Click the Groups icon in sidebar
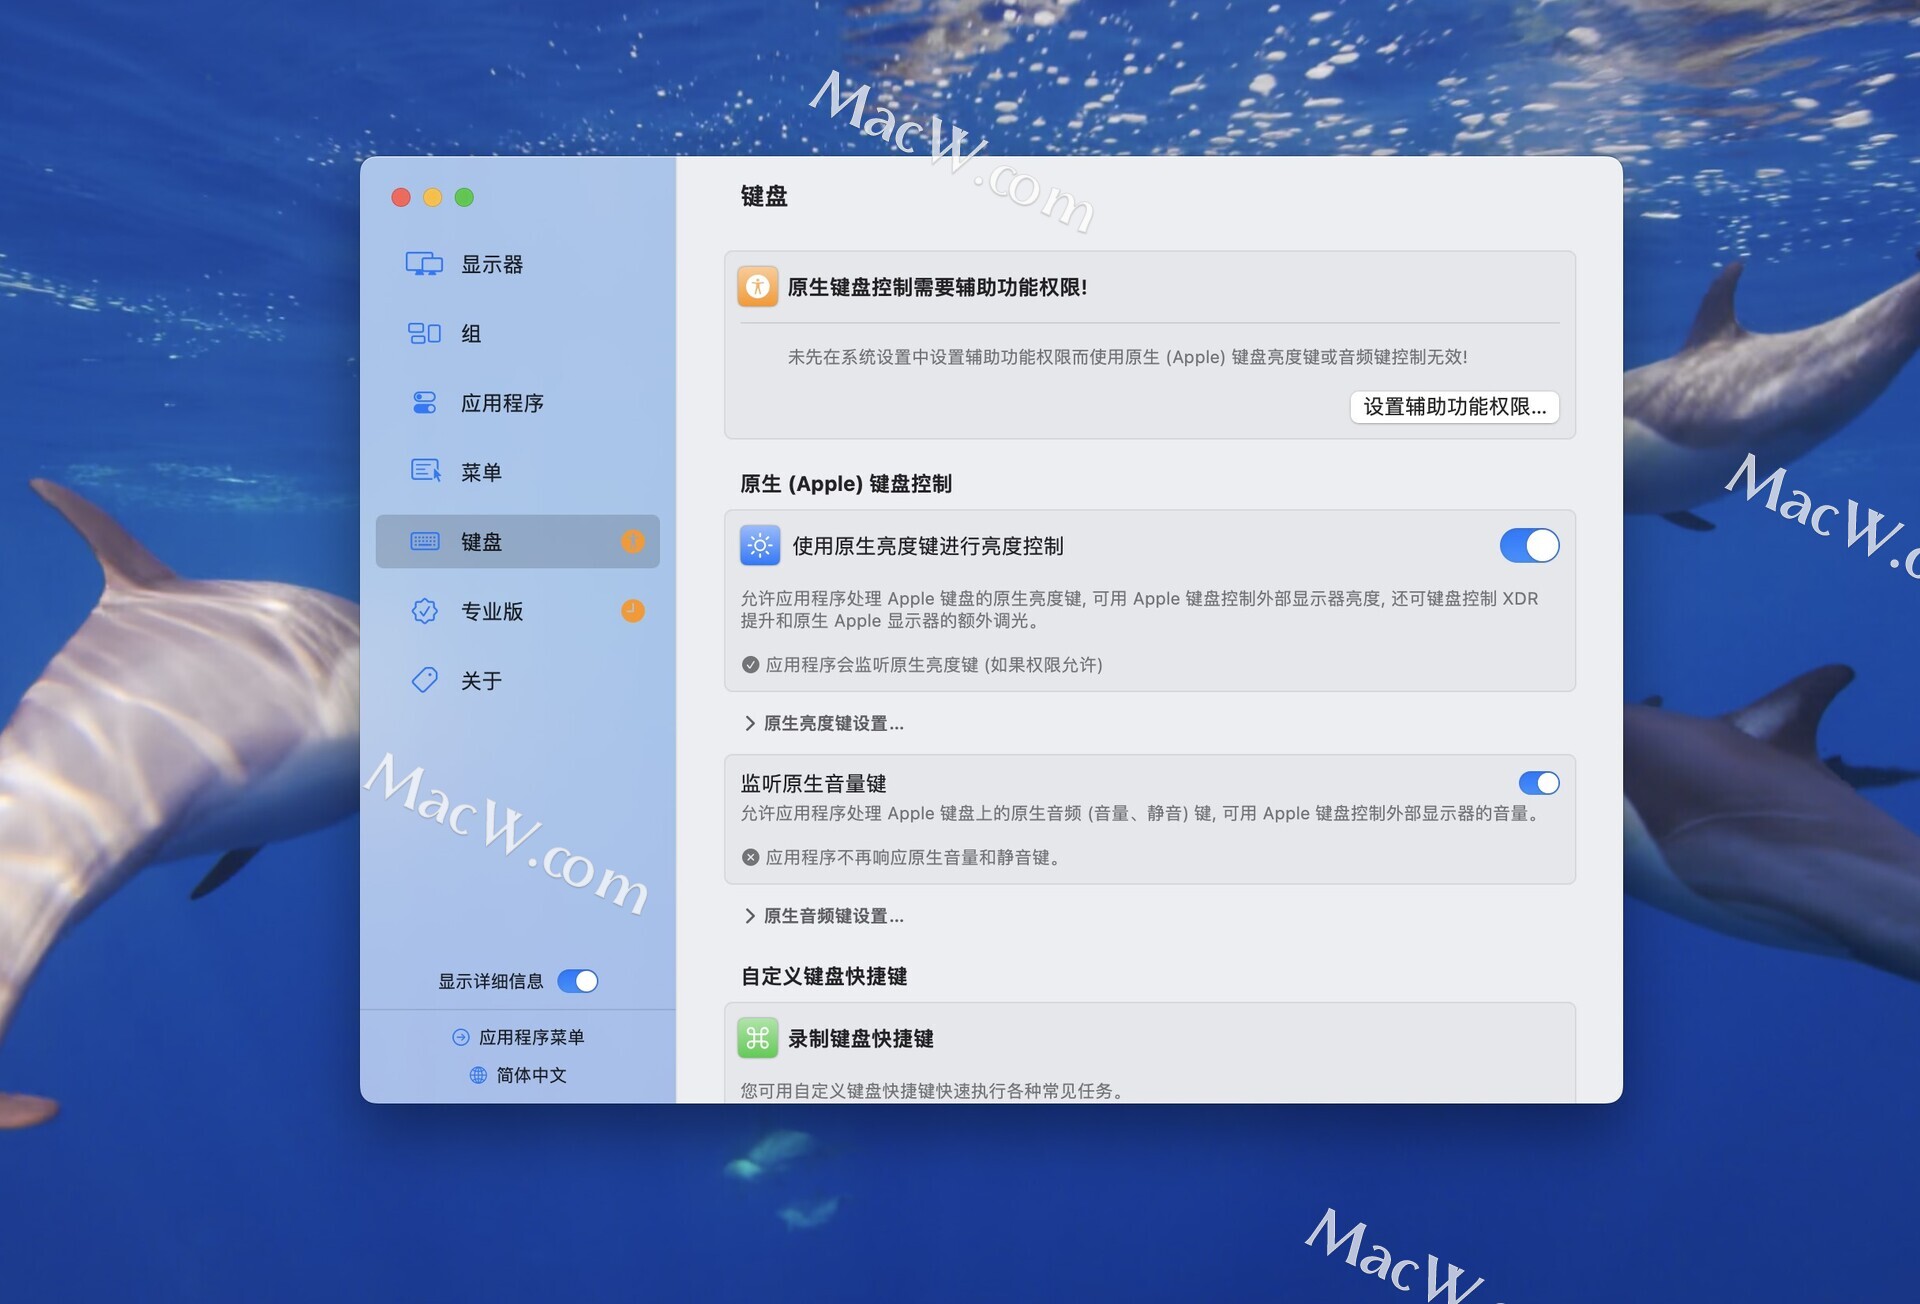The height and width of the screenshot is (1304, 1920). [424, 333]
